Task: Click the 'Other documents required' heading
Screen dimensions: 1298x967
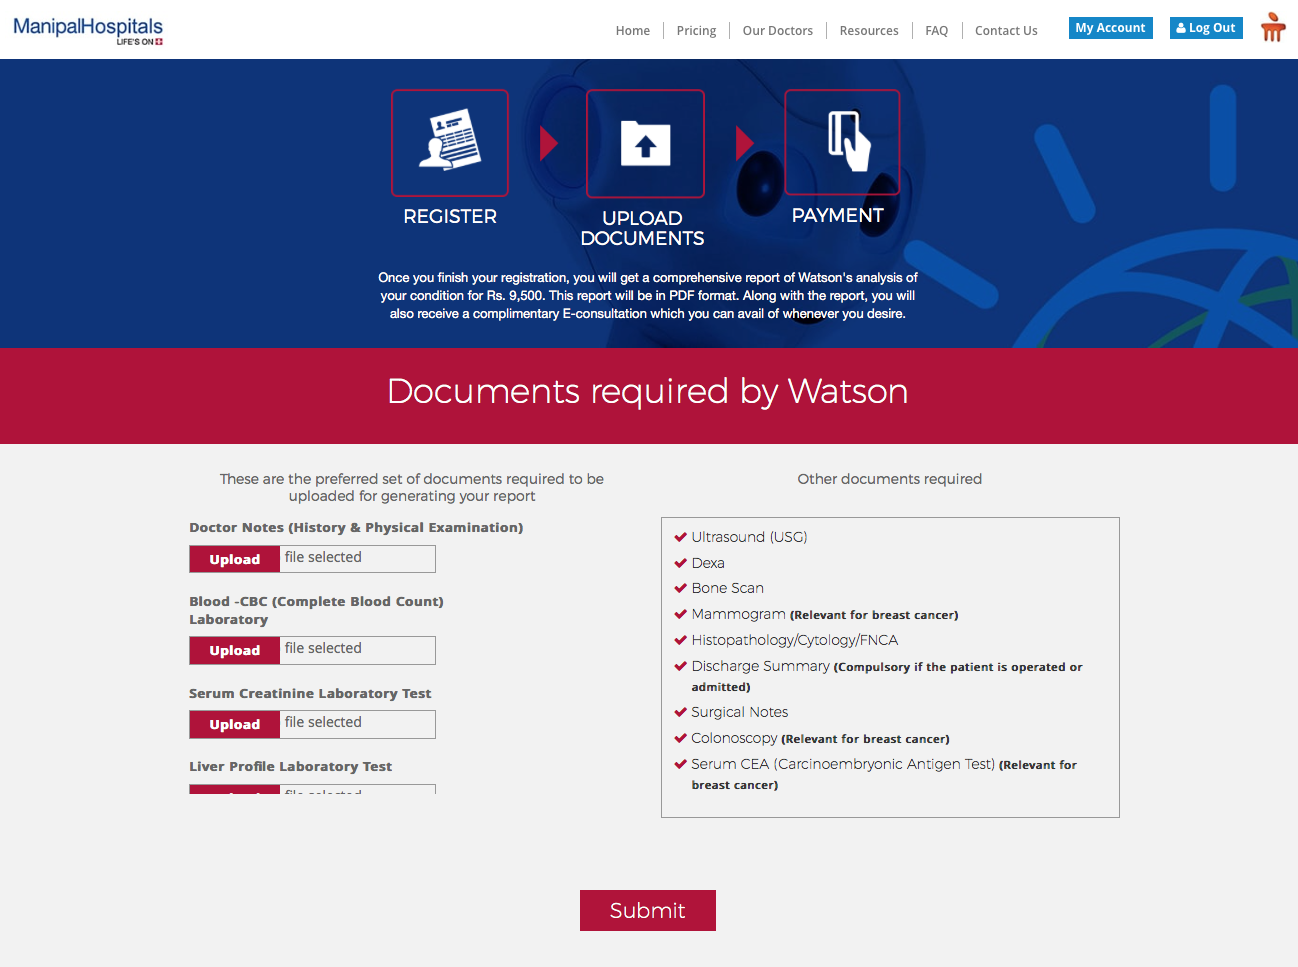Action: 890,479
